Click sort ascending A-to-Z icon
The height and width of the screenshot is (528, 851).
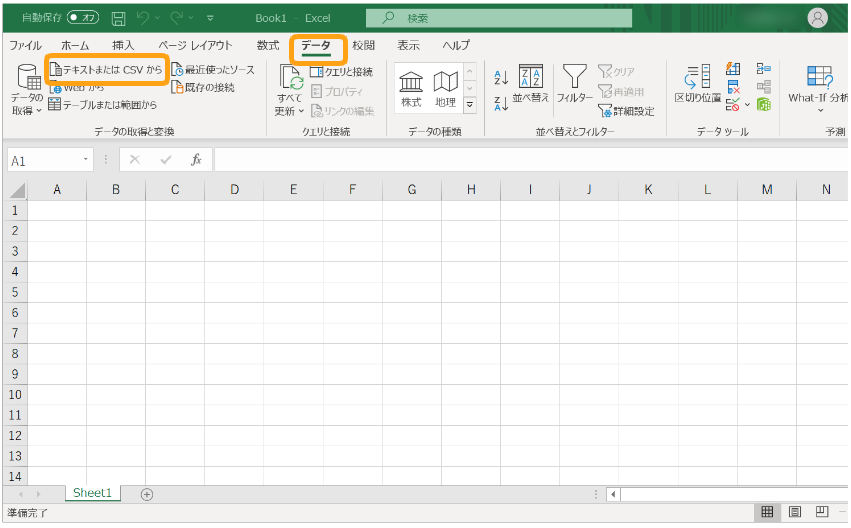501,78
